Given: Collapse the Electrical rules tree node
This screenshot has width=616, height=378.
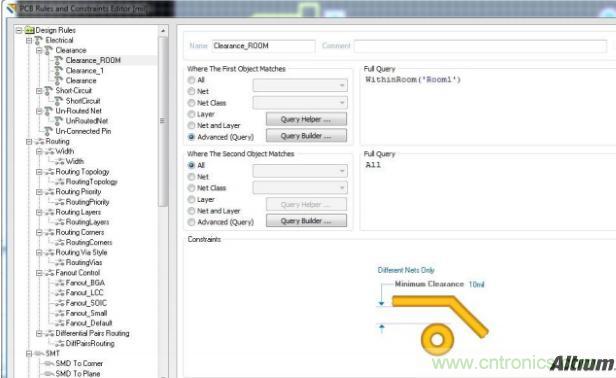Looking at the screenshot, I should click(29, 40).
